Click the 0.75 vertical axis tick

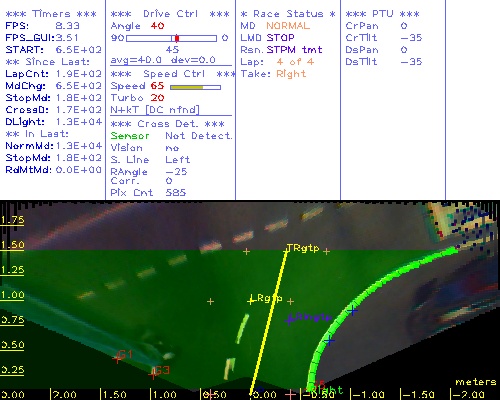pos(12,320)
